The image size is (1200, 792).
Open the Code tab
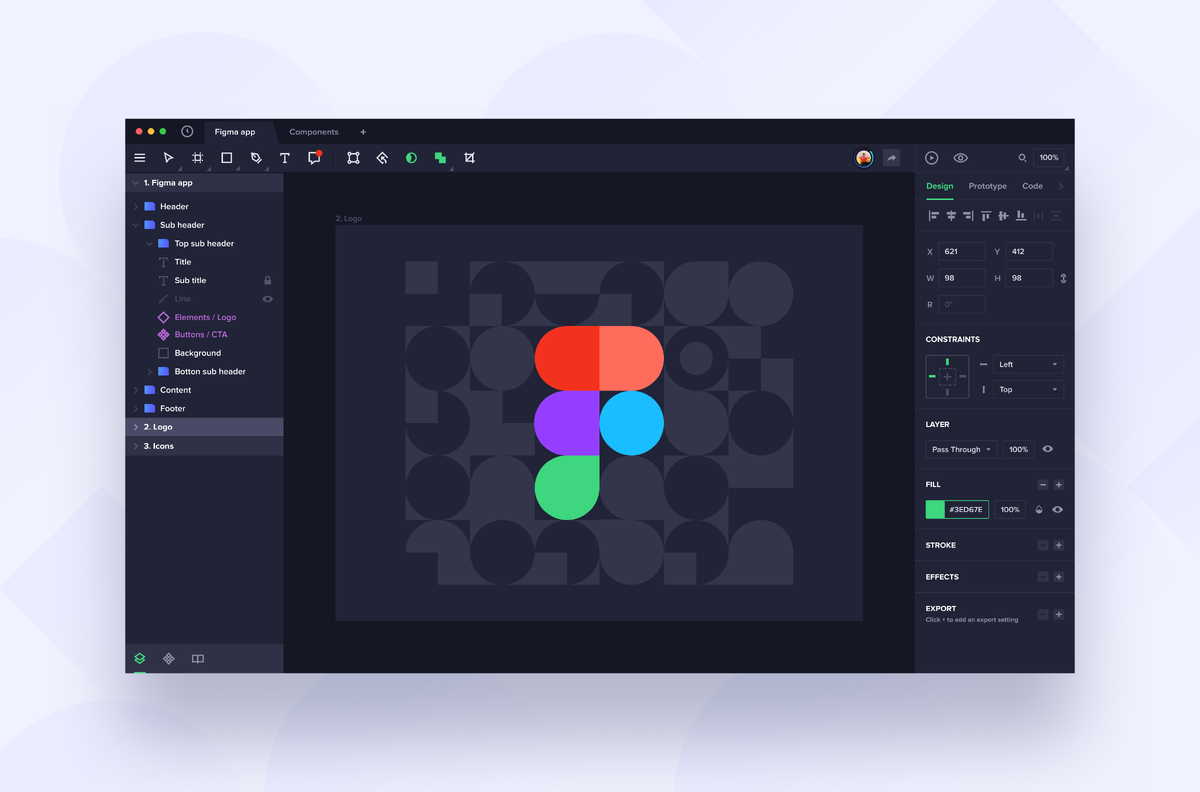1032,186
